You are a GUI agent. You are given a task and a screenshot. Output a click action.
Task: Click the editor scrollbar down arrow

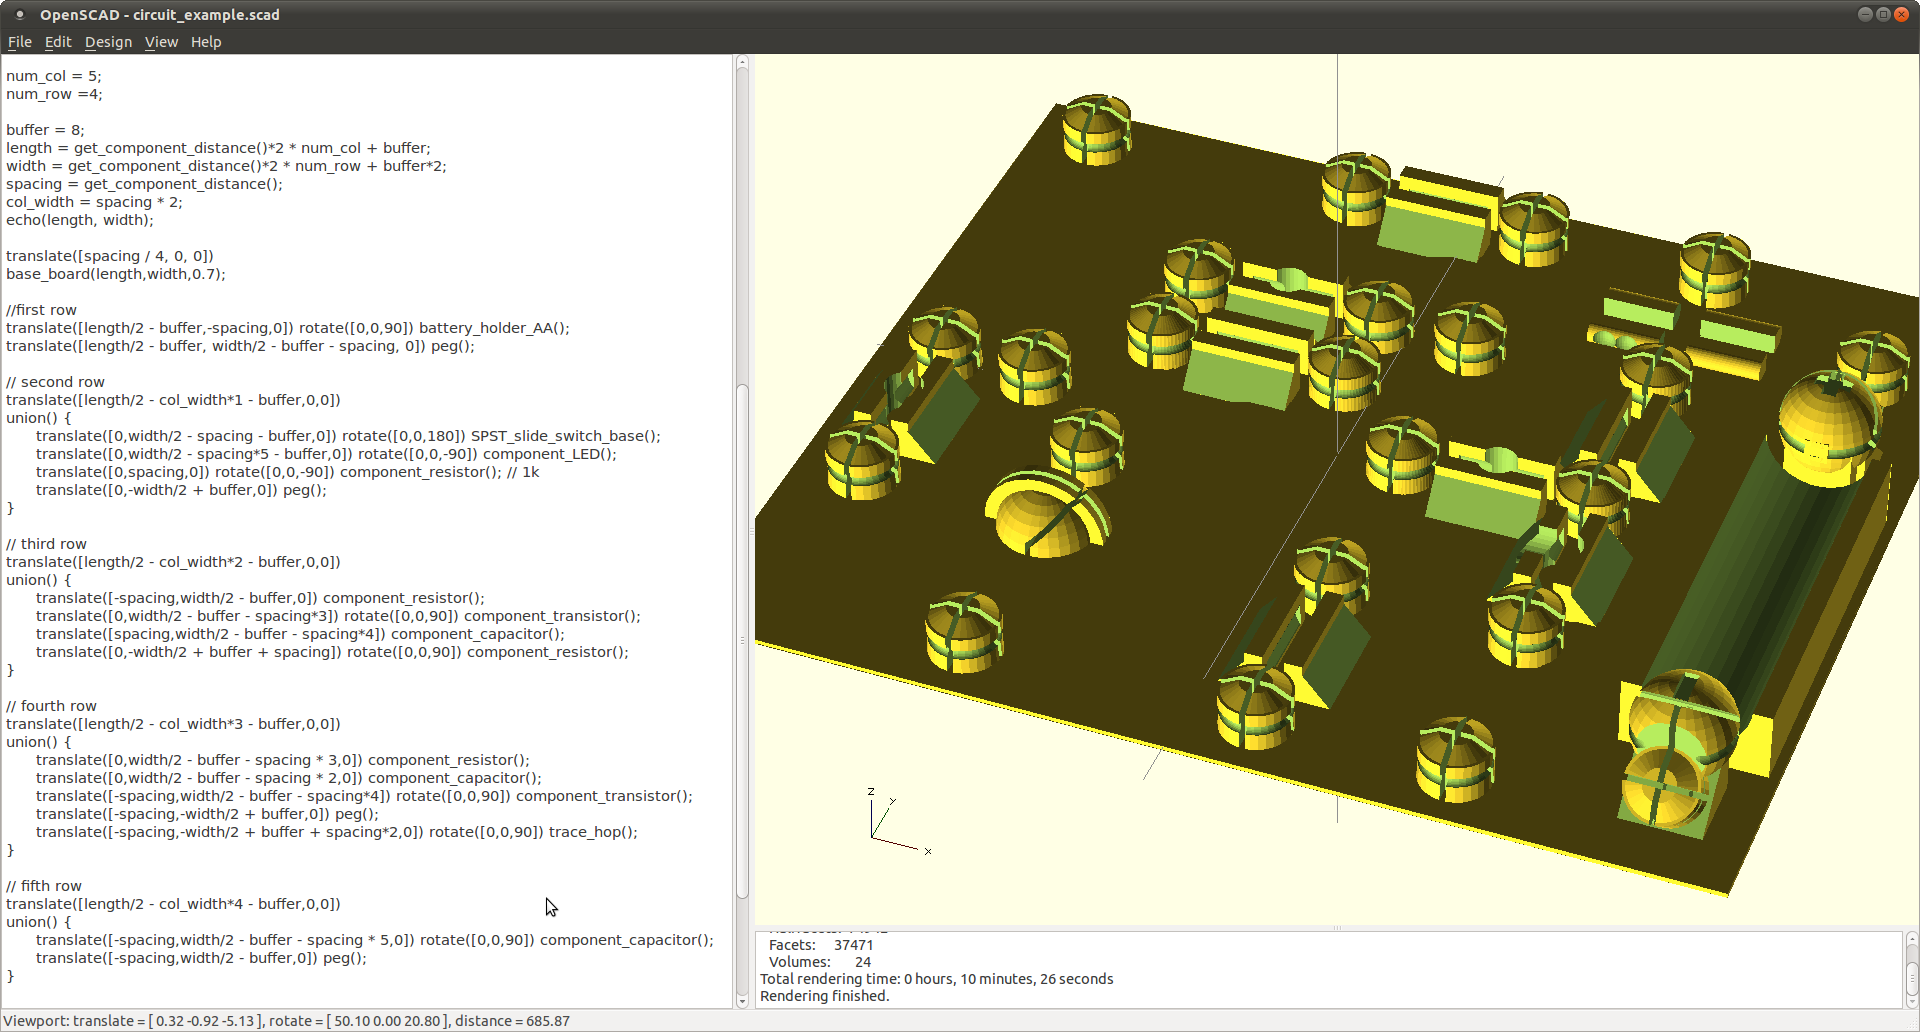(x=741, y=1000)
